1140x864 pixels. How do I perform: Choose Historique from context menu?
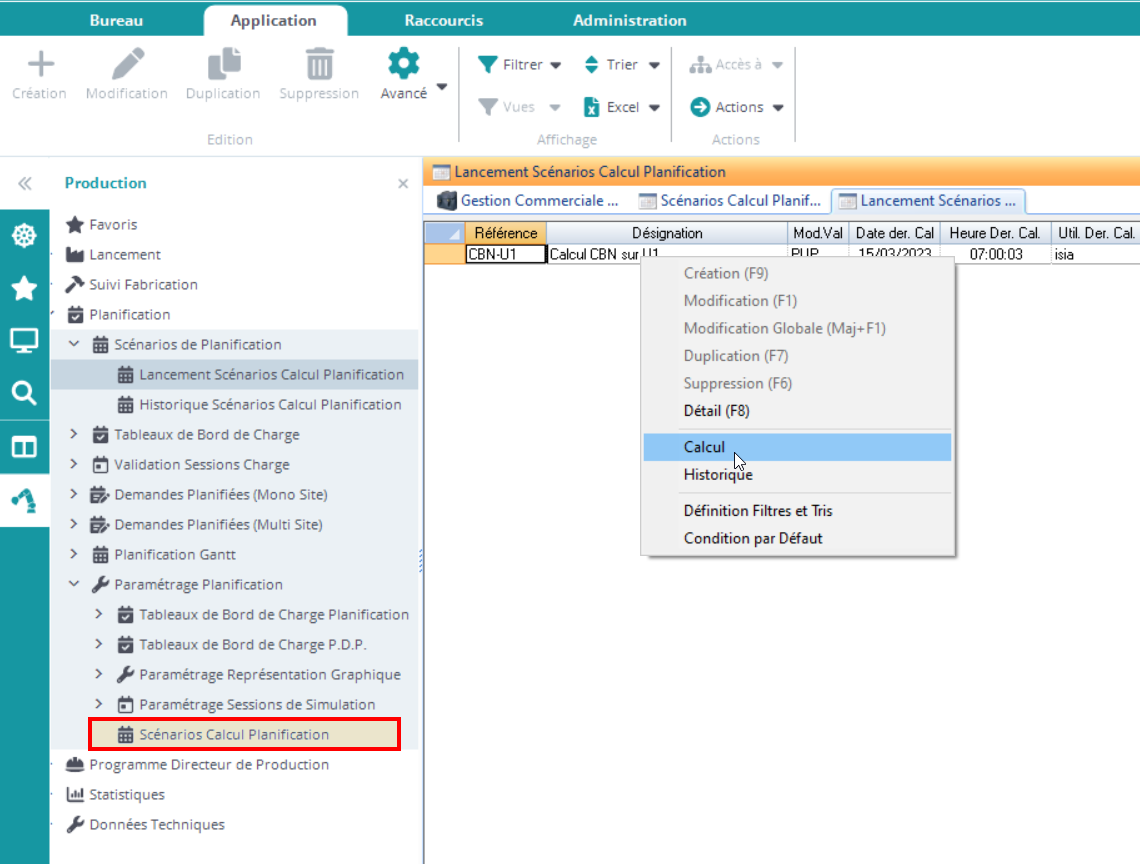pyautogui.click(x=717, y=475)
